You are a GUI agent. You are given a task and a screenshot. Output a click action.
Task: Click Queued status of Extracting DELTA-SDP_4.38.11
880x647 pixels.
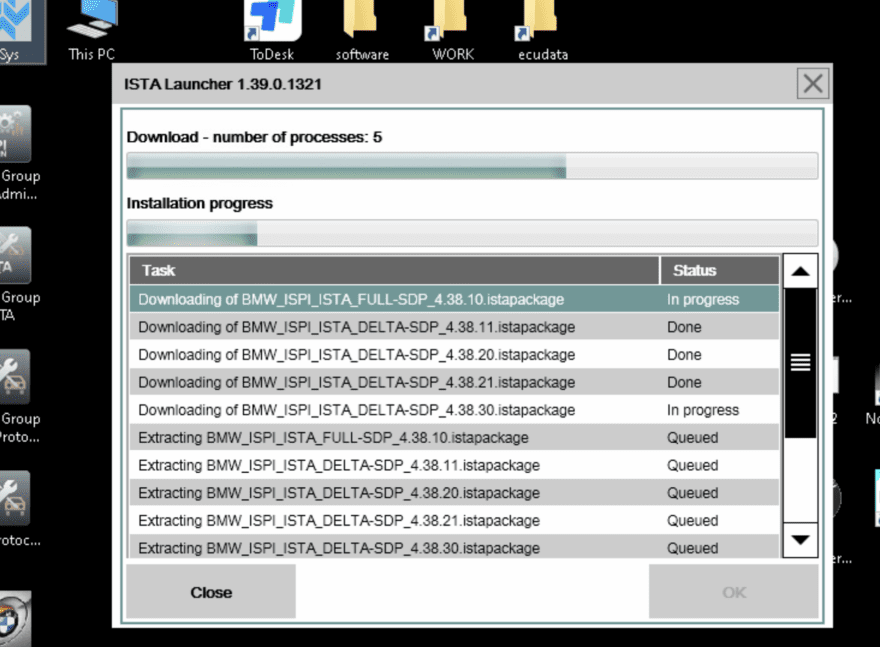693,465
